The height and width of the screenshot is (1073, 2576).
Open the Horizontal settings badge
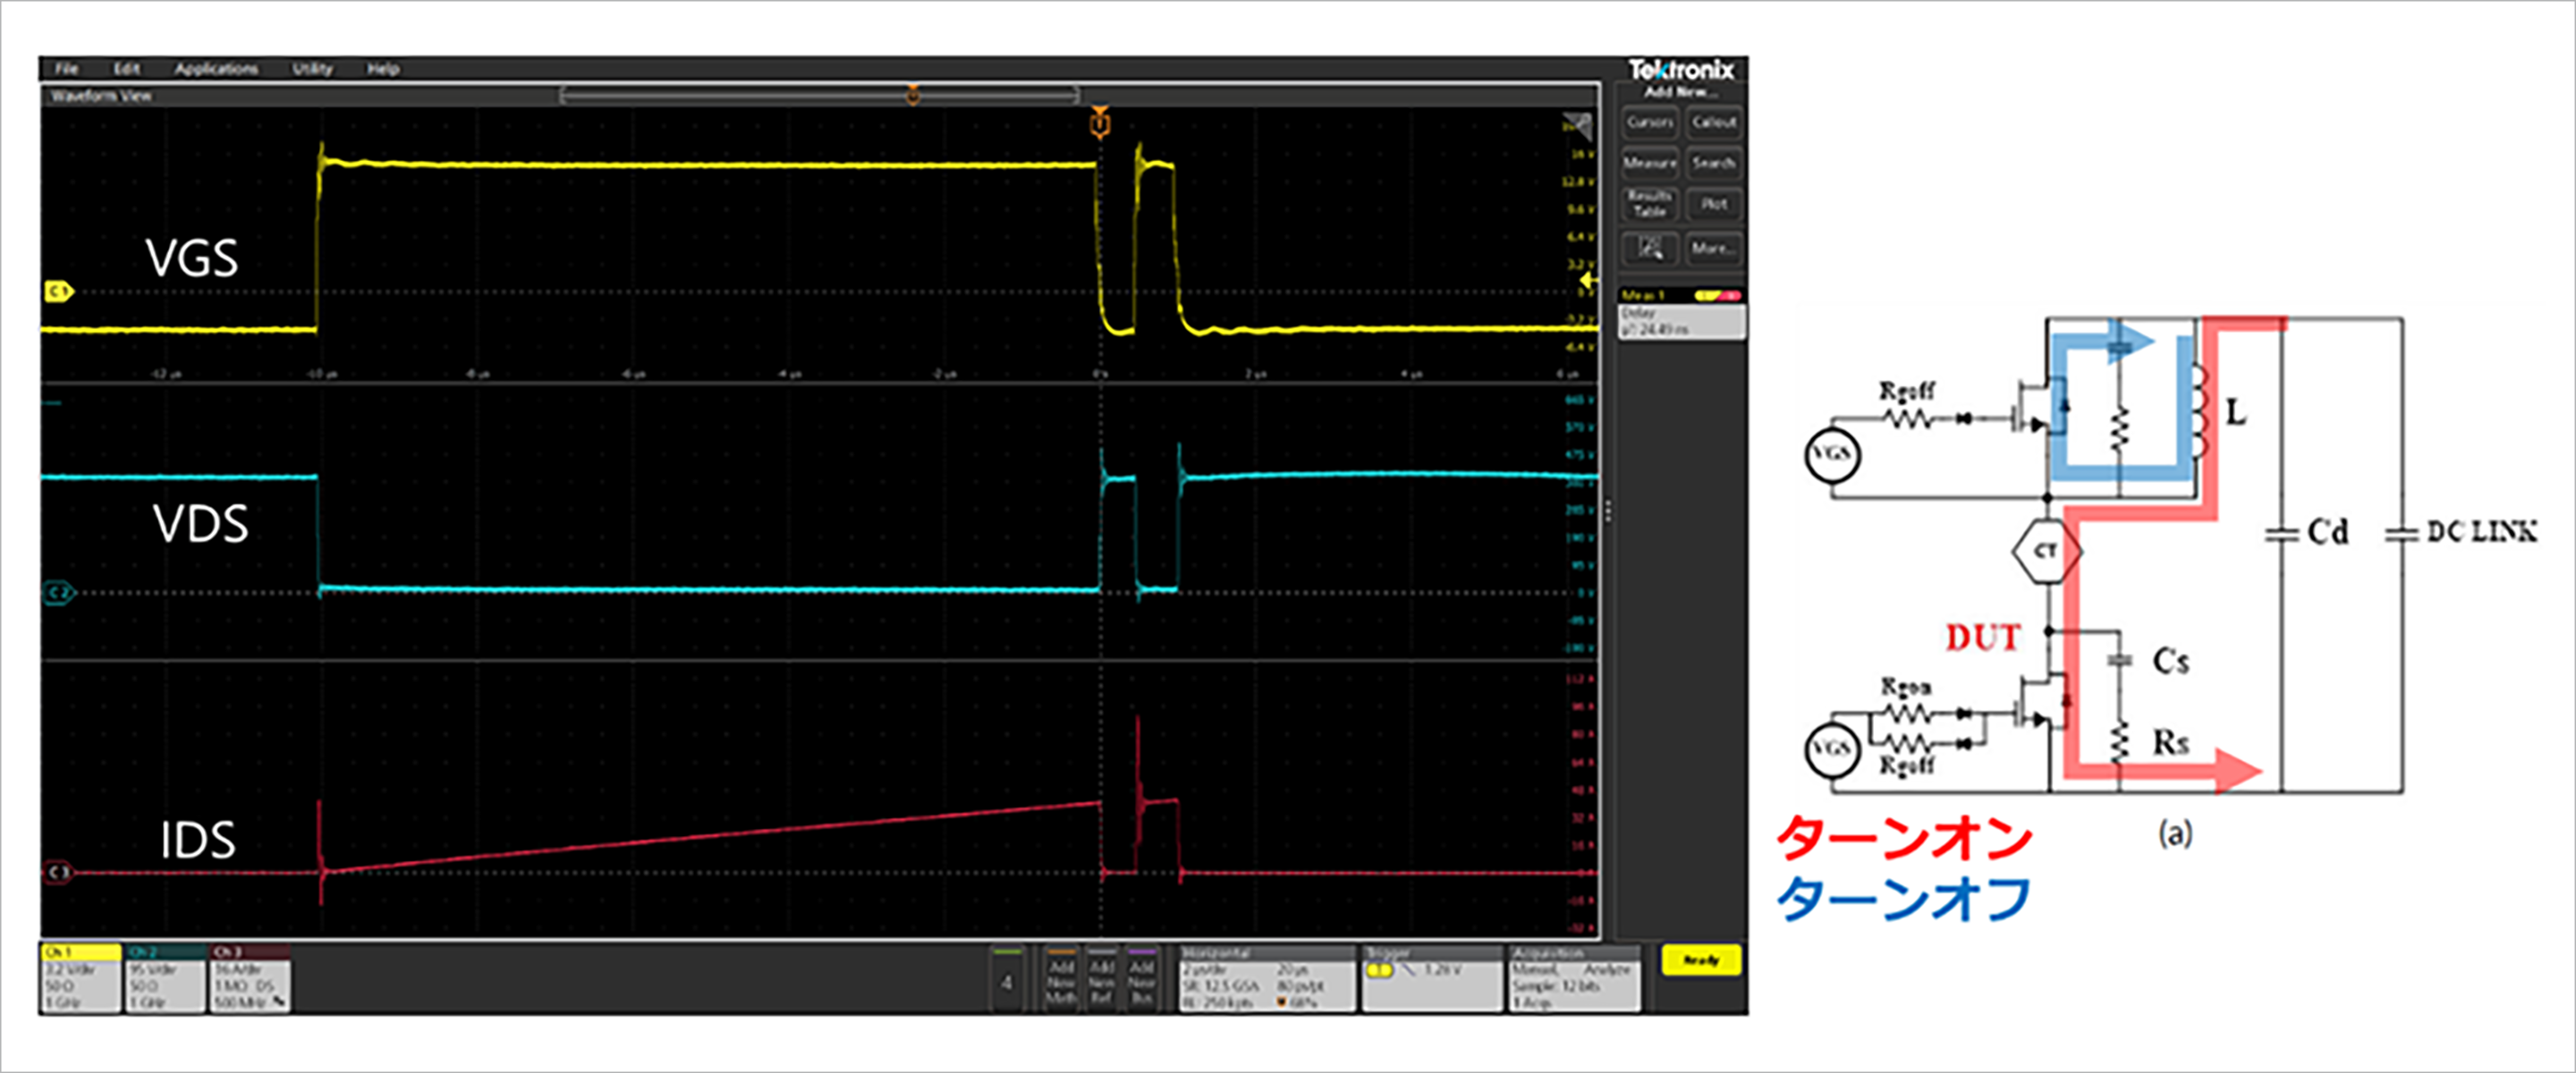1267,978
